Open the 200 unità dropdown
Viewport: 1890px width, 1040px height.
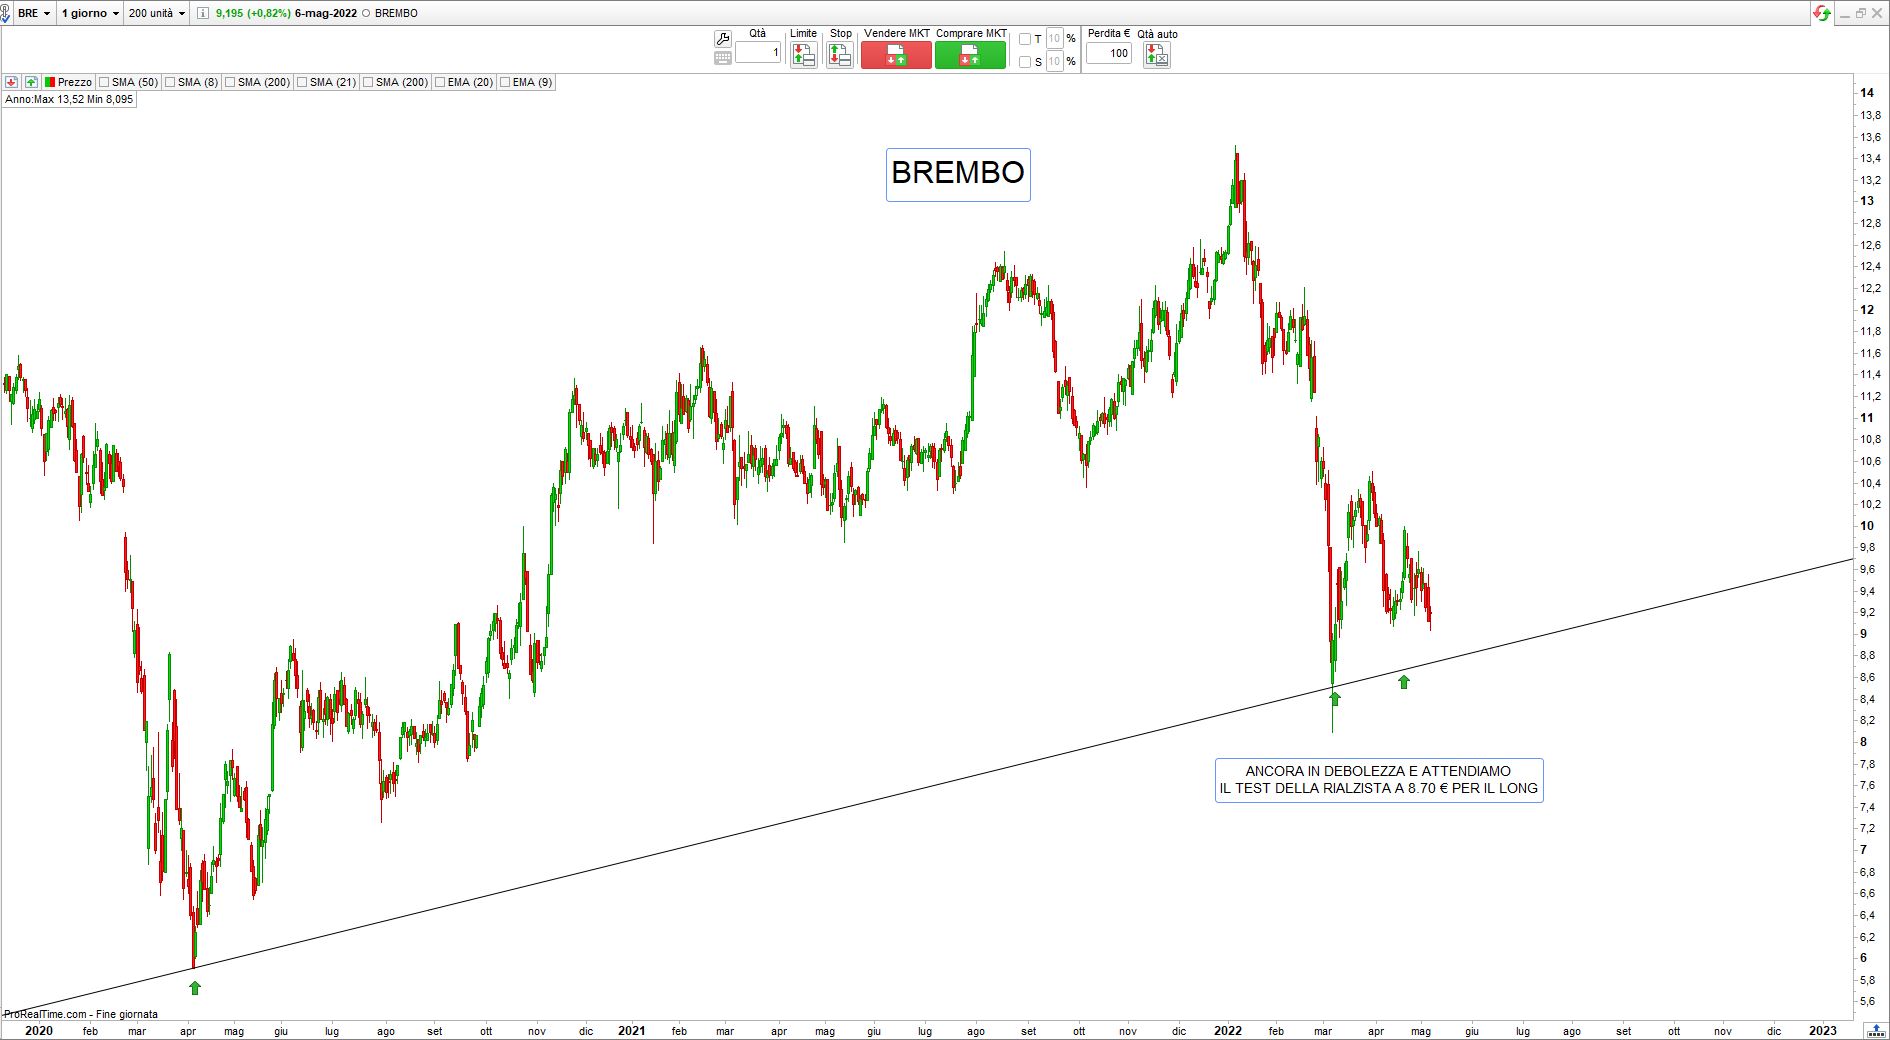[x=157, y=13]
